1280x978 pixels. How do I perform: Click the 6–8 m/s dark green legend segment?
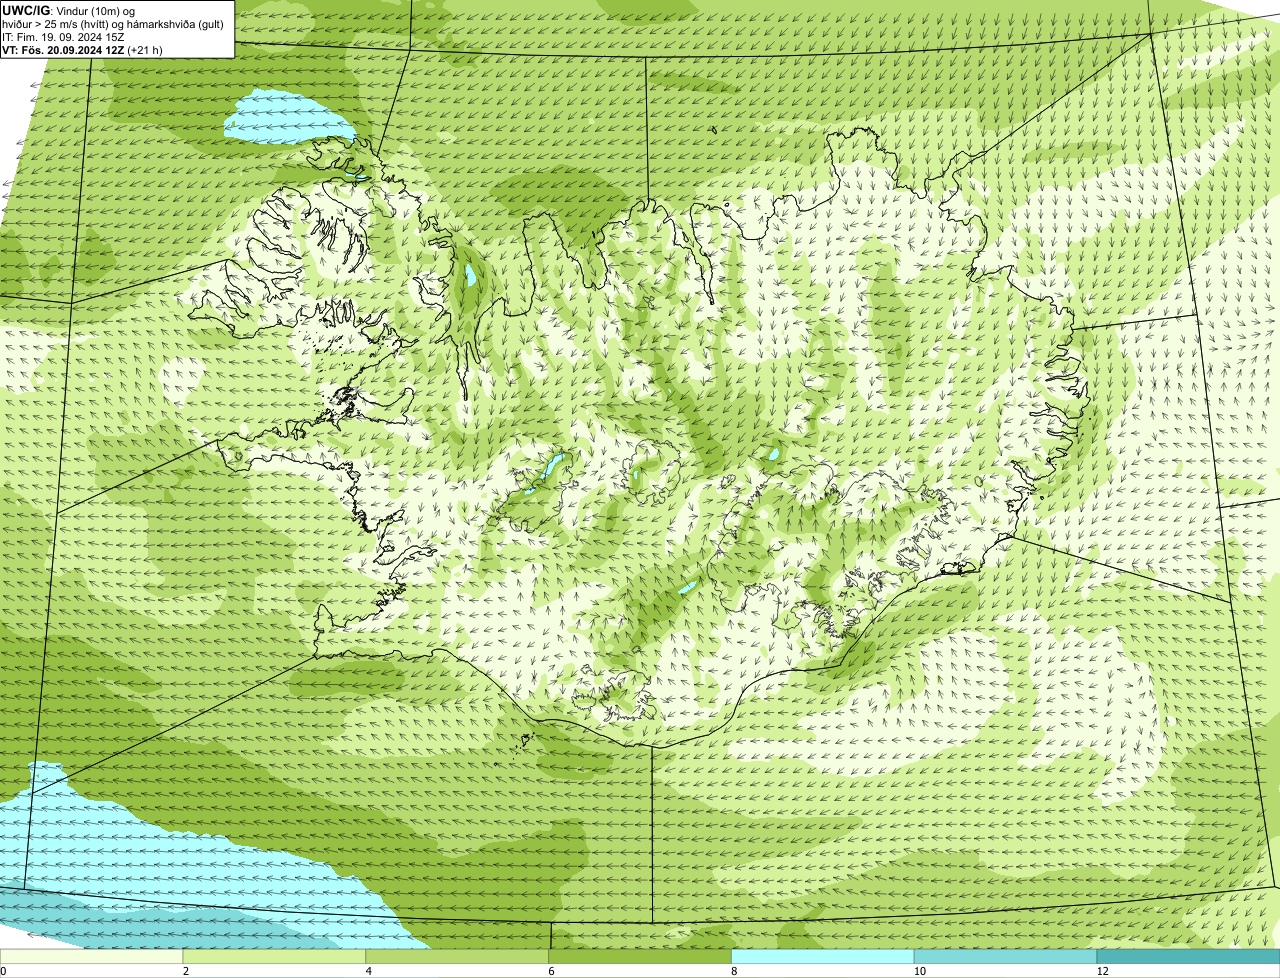[641, 956]
